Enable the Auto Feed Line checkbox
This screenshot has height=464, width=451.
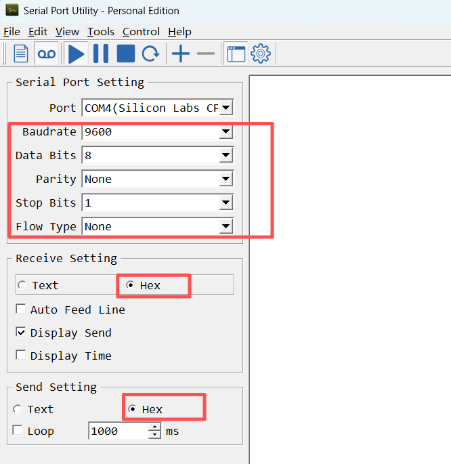[x=21, y=309]
